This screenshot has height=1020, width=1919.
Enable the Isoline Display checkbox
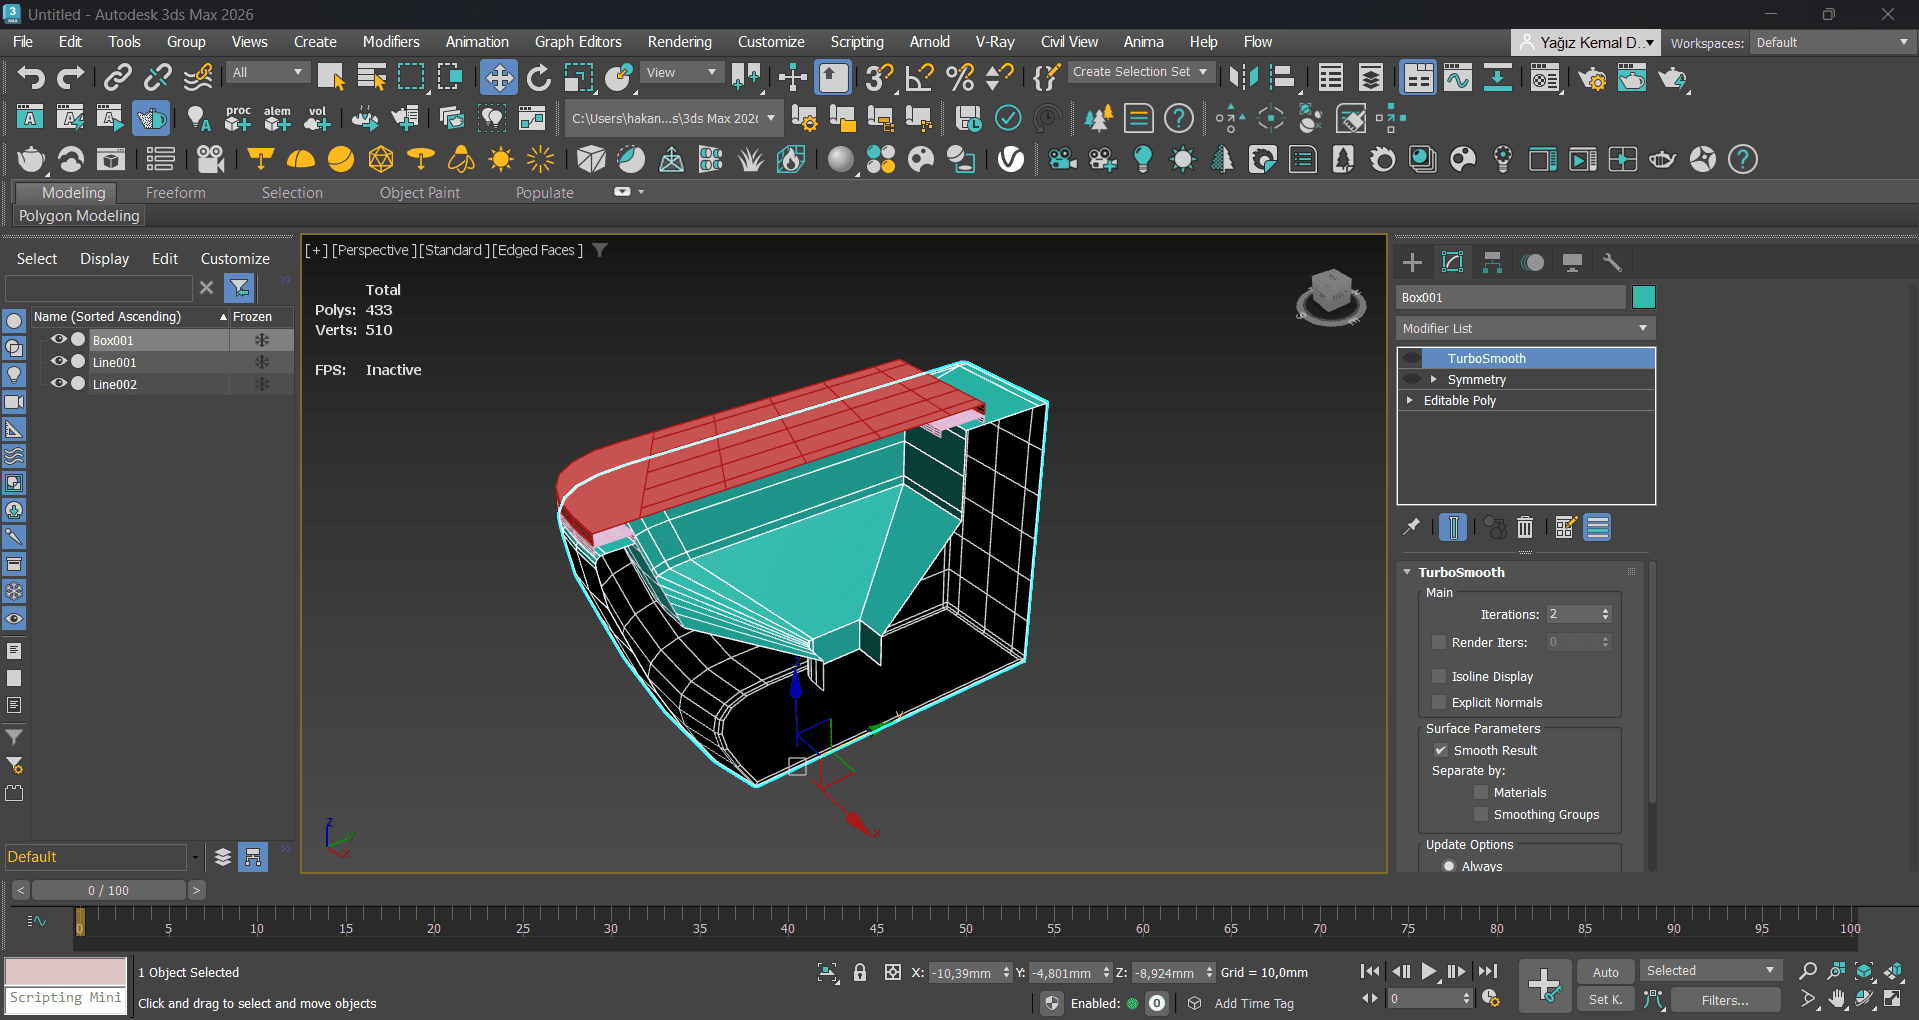tap(1439, 676)
